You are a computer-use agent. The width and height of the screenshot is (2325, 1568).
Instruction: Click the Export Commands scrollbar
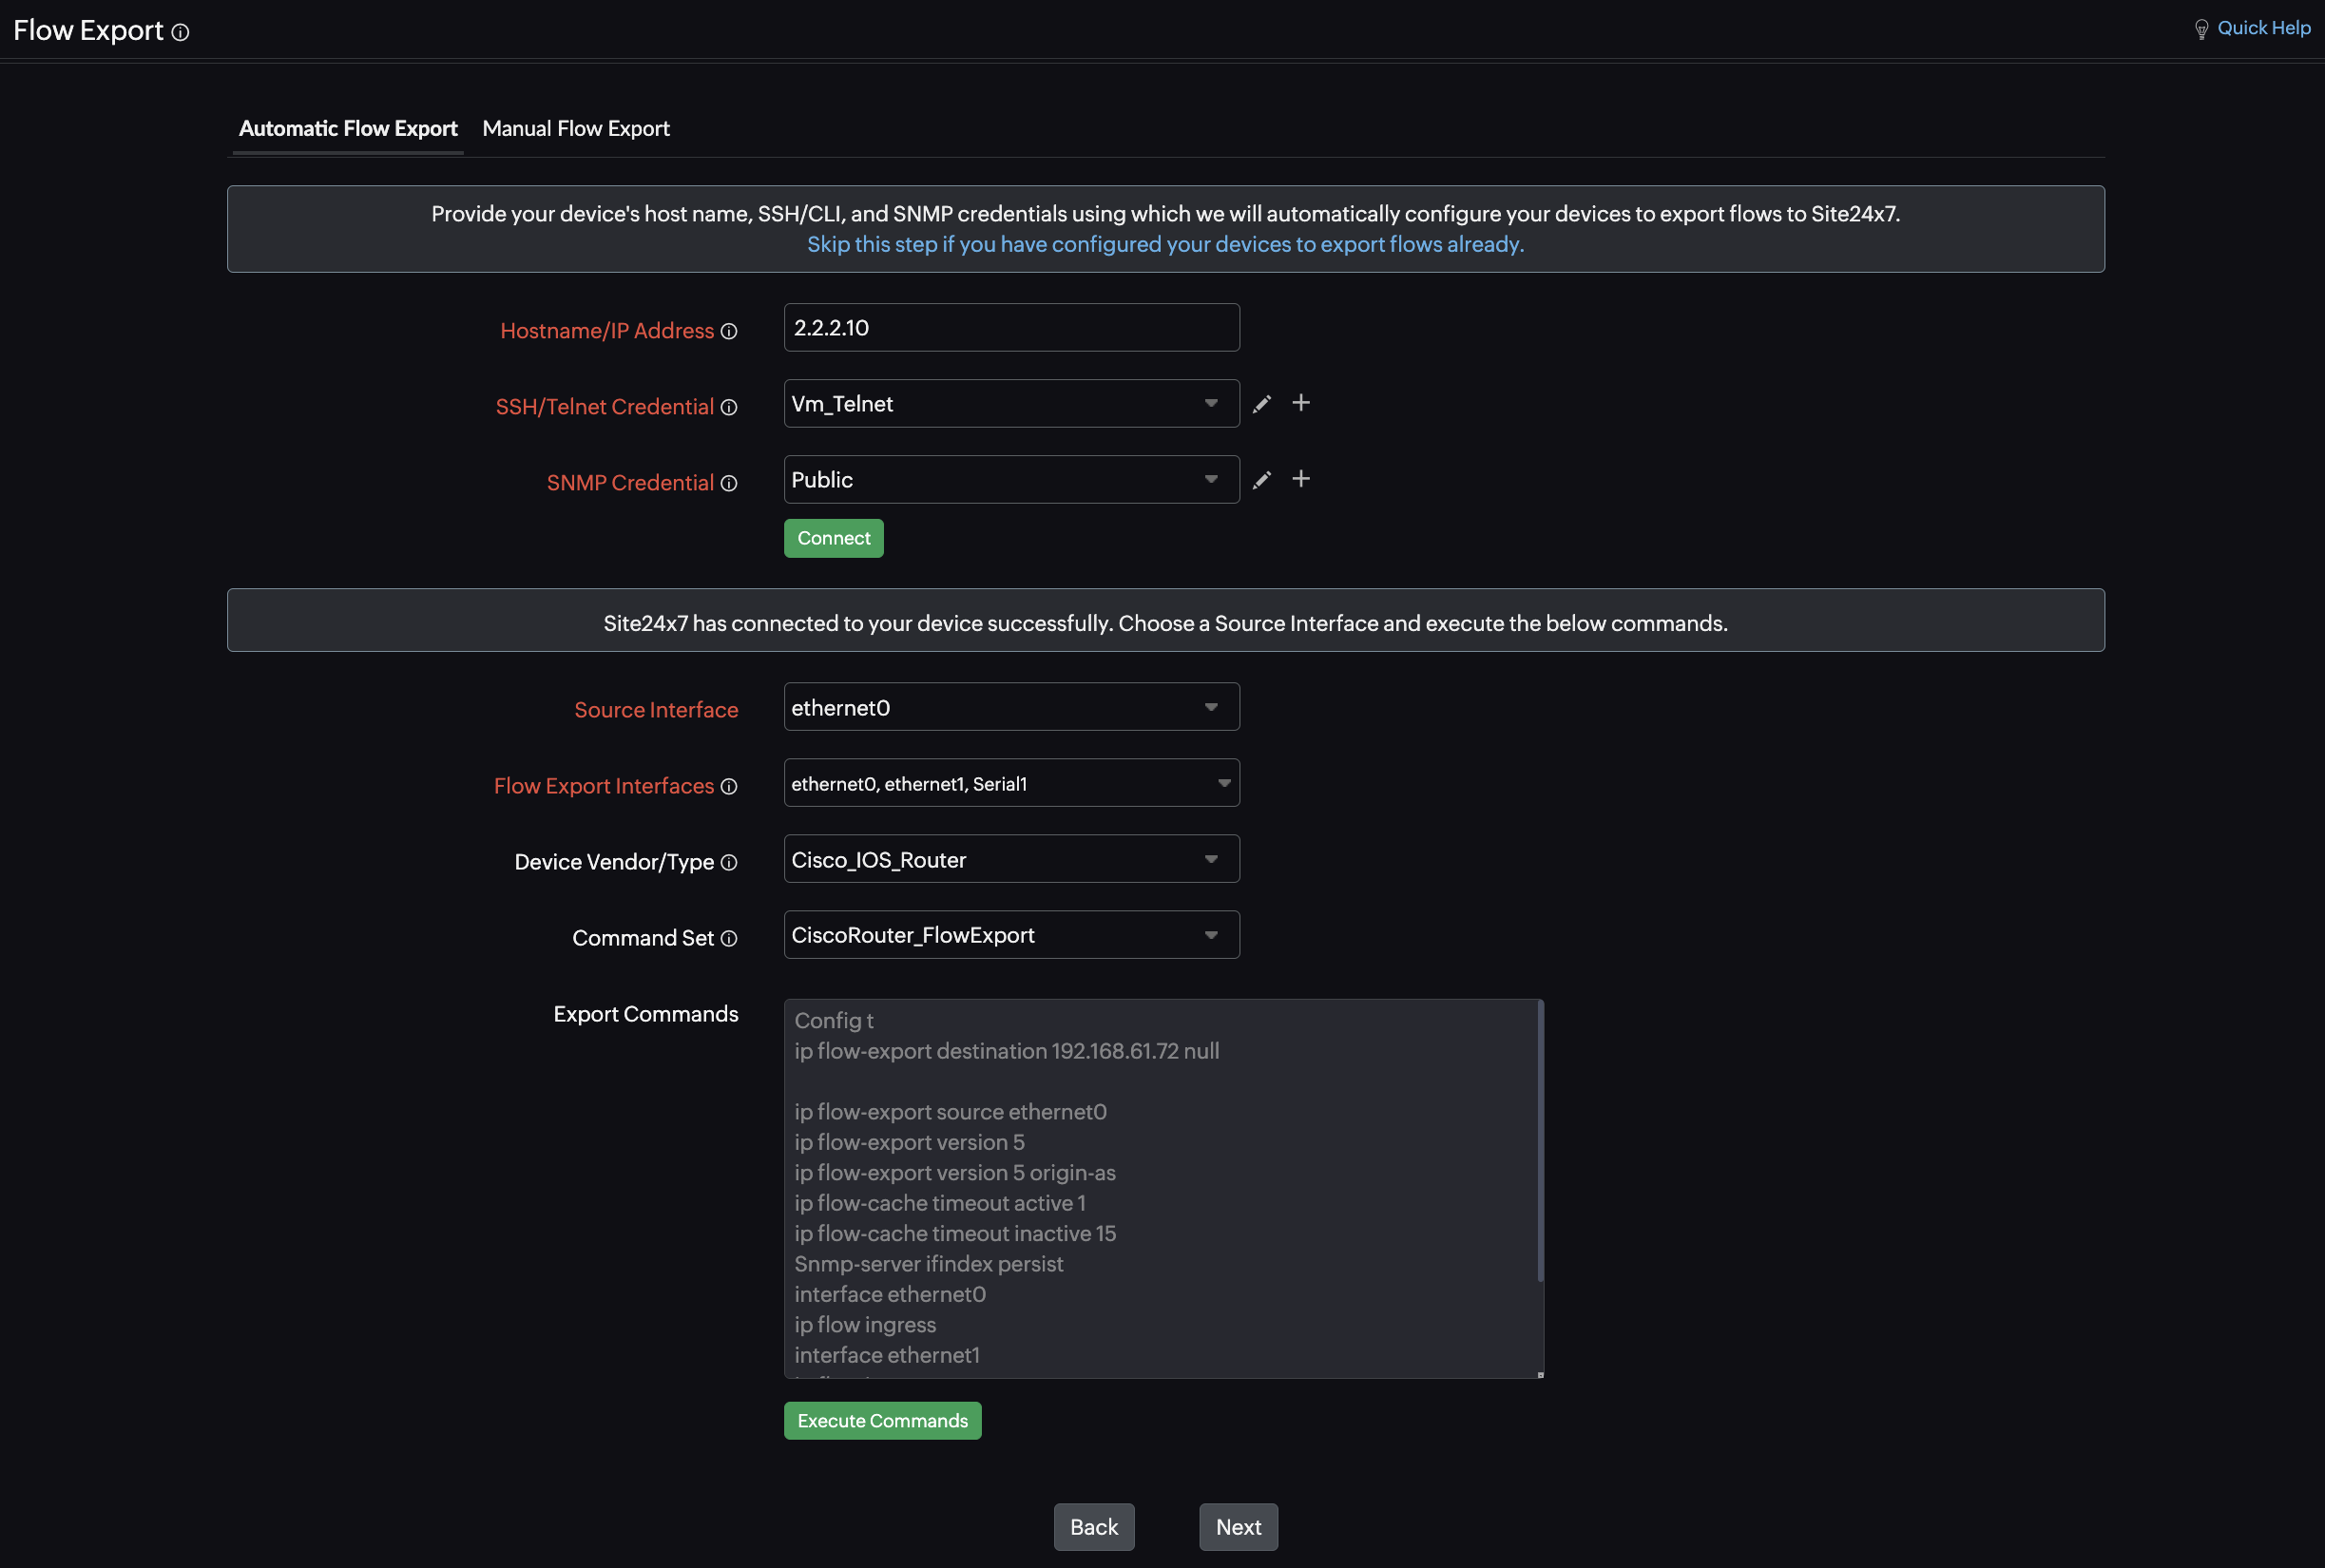[1540, 1140]
